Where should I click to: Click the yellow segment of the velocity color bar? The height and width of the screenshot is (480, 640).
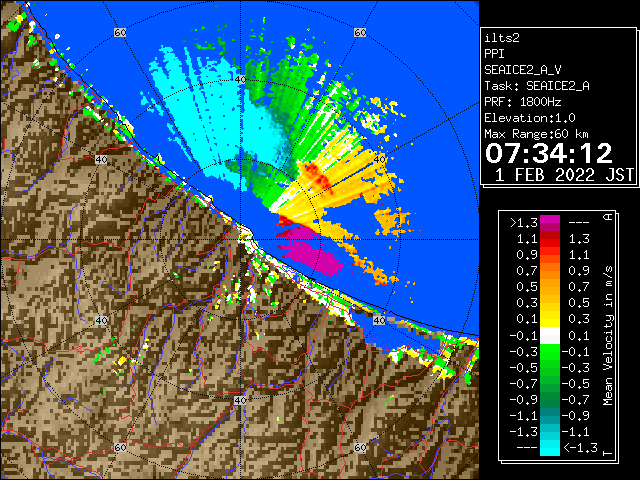point(550,319)
